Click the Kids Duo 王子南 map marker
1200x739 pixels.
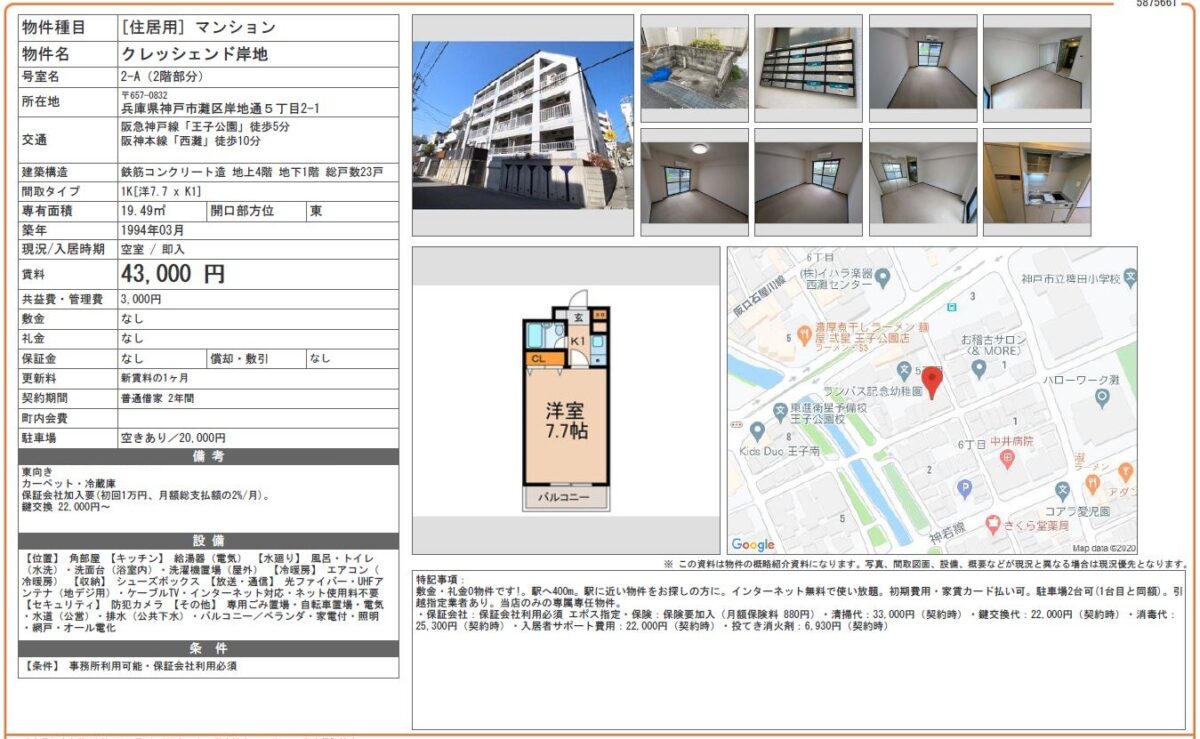[x=757, y=431]
